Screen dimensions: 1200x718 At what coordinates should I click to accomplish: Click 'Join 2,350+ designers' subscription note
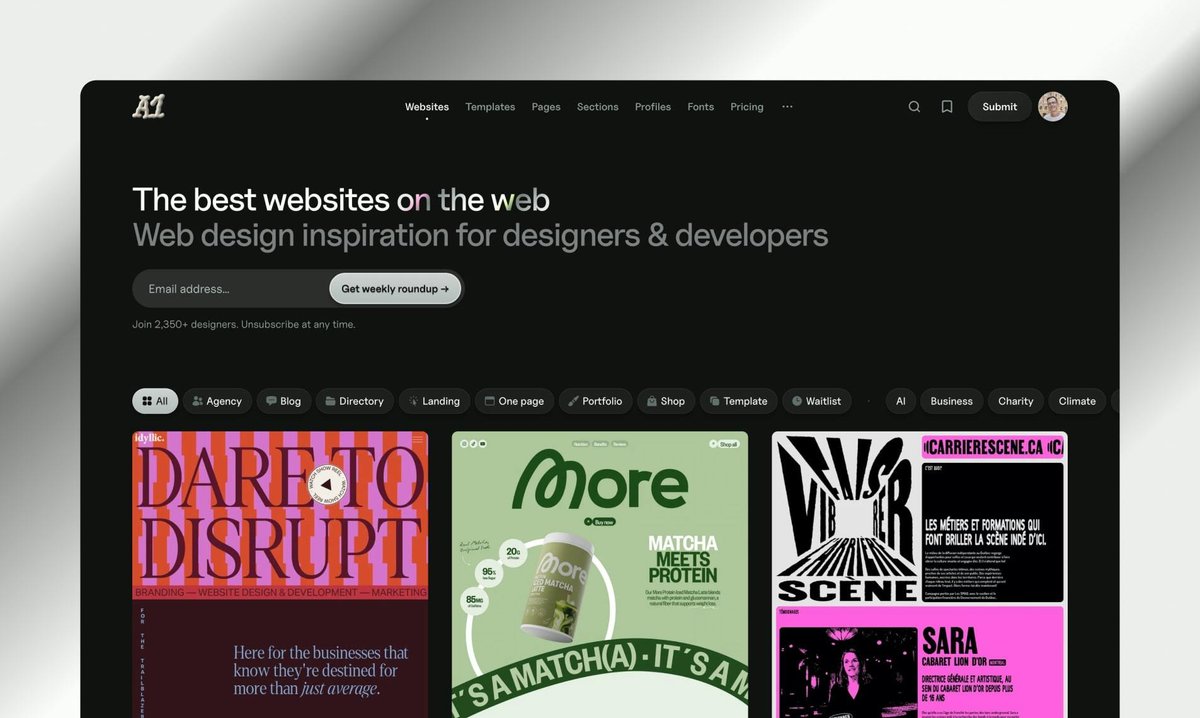(244, 324)
